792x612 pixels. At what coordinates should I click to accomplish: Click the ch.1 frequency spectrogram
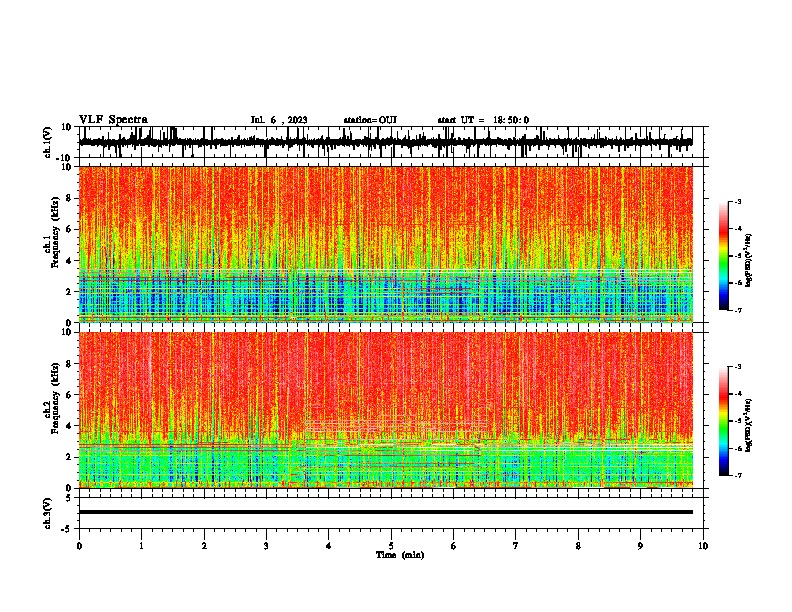pos(385,244)
